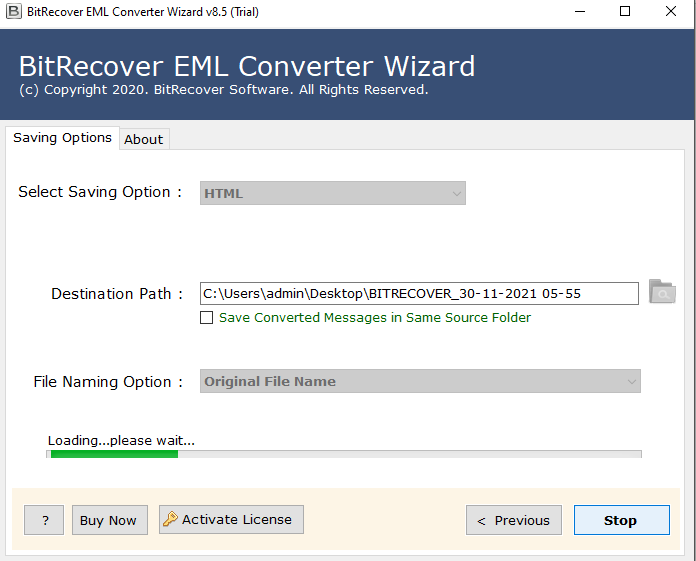Select the Saving Options tab
The width and height of the screenshot is (696, 561).
point(62,138)
